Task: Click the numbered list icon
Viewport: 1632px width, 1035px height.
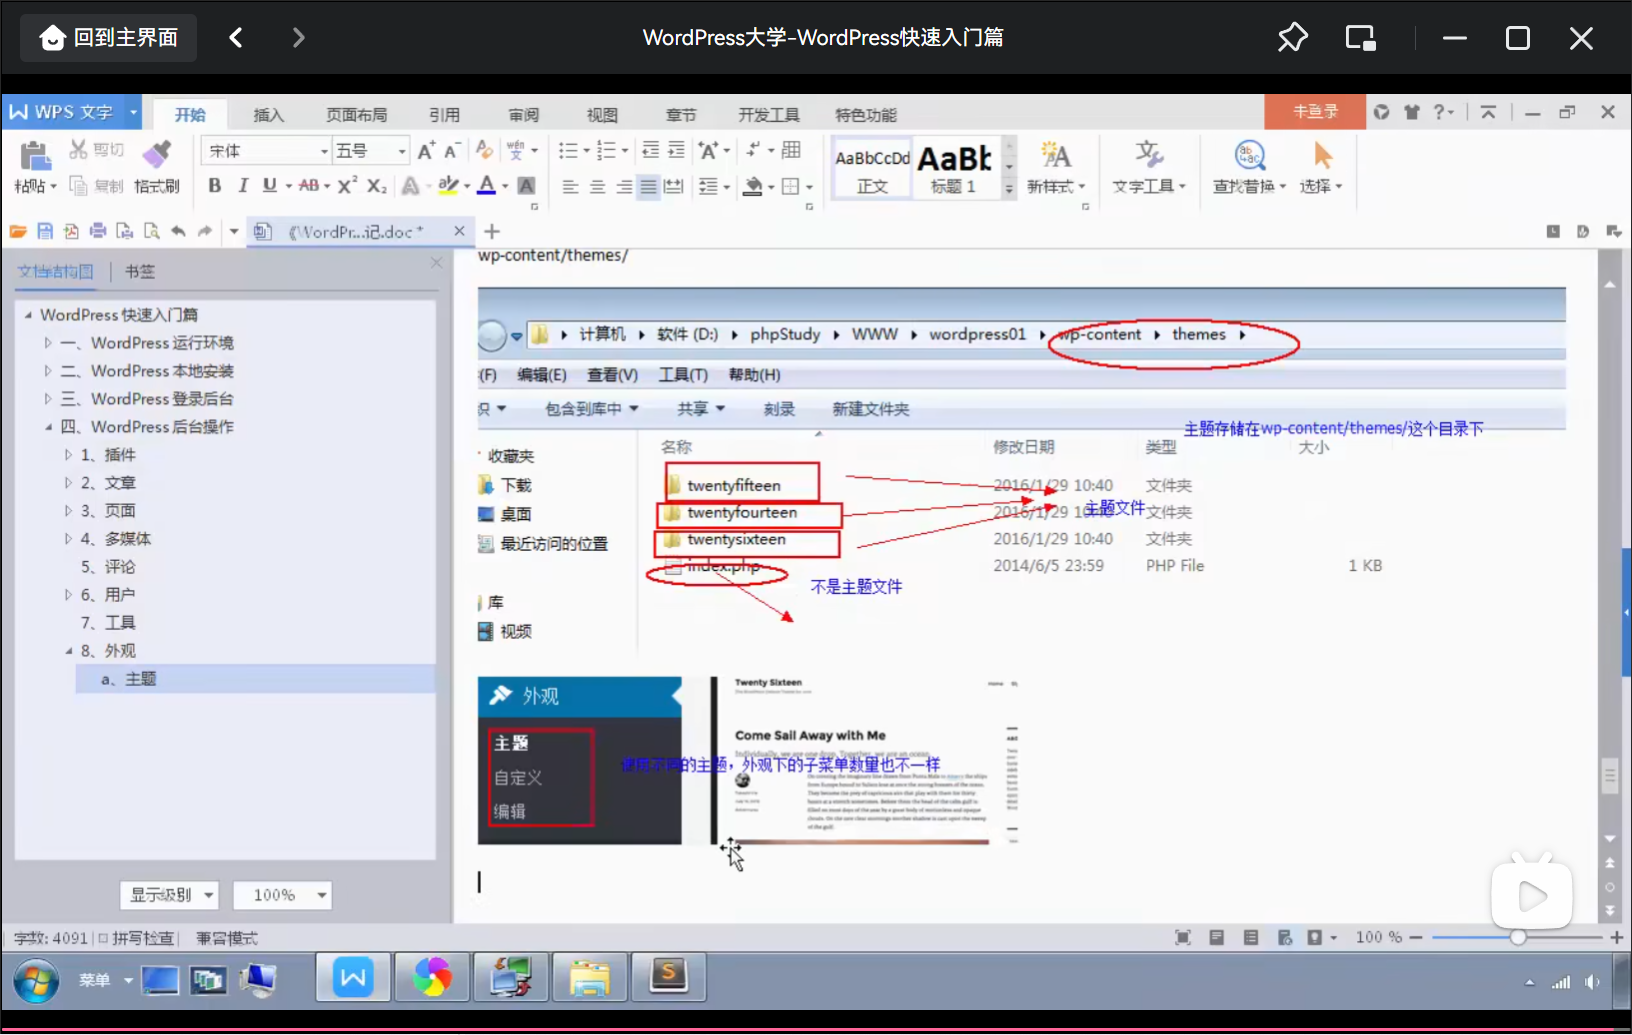Action: [x=606, y=151]
